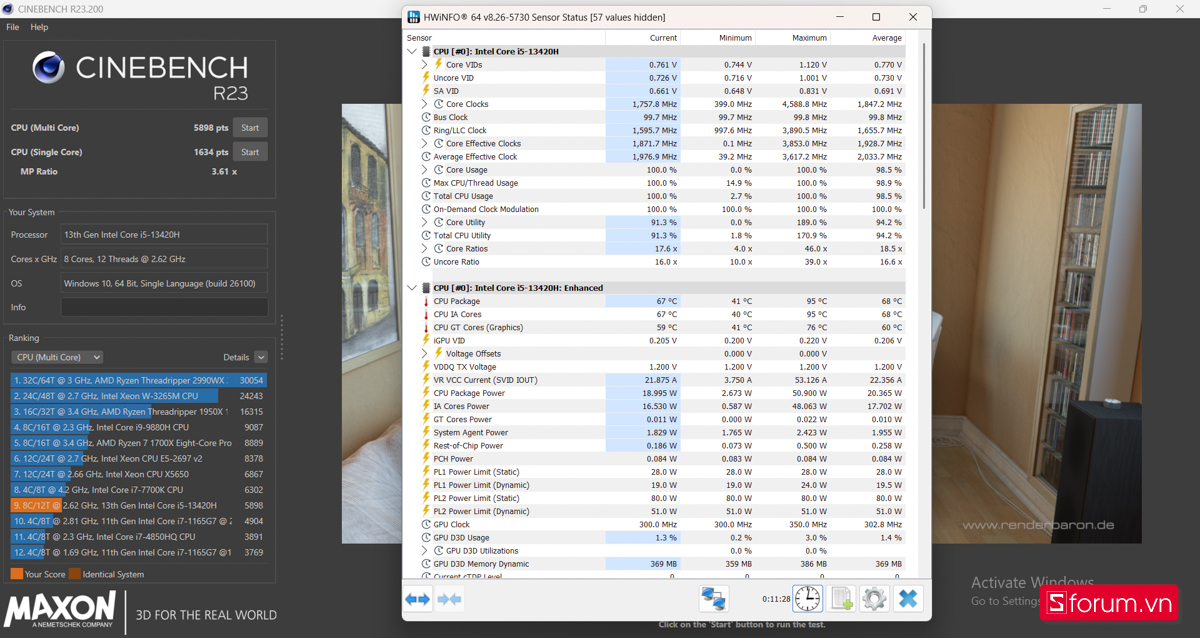Click the shrink columns arrows icon in HWiNFO
Screen dimensions: 1200x638
[x=450, y=599]
